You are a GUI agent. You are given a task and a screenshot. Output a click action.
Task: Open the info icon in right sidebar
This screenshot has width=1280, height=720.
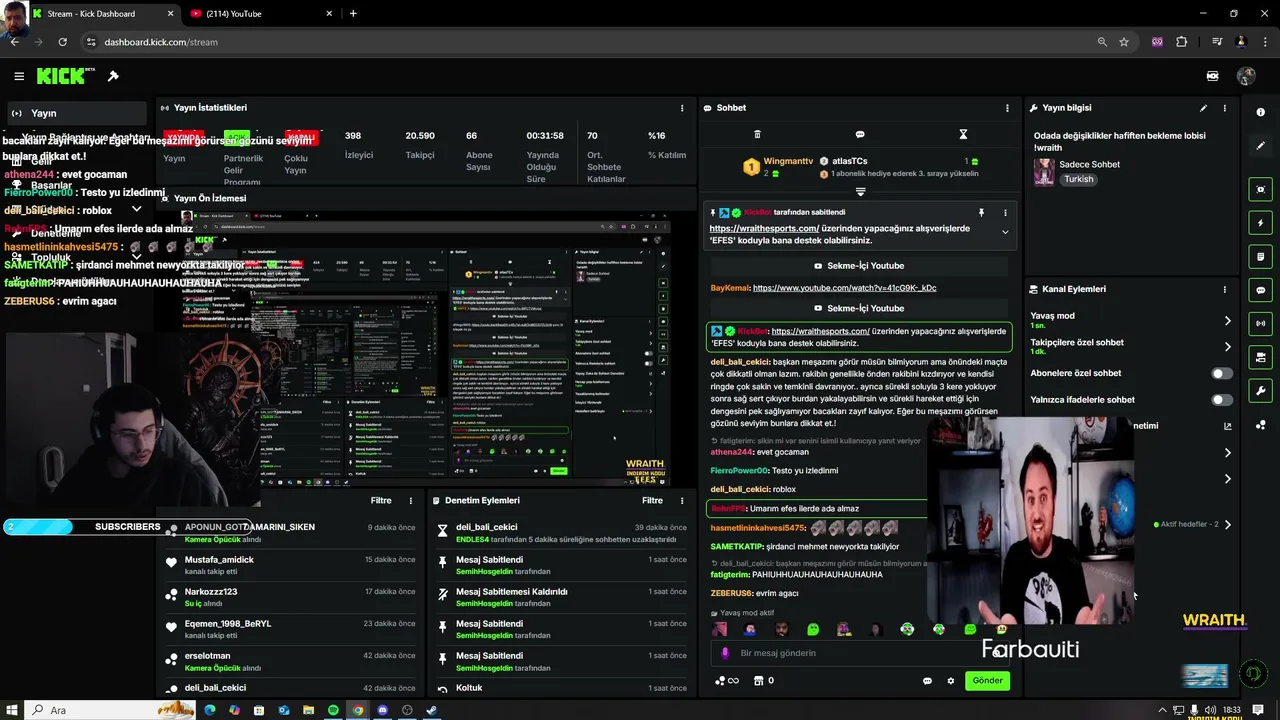click(1260, 112)
